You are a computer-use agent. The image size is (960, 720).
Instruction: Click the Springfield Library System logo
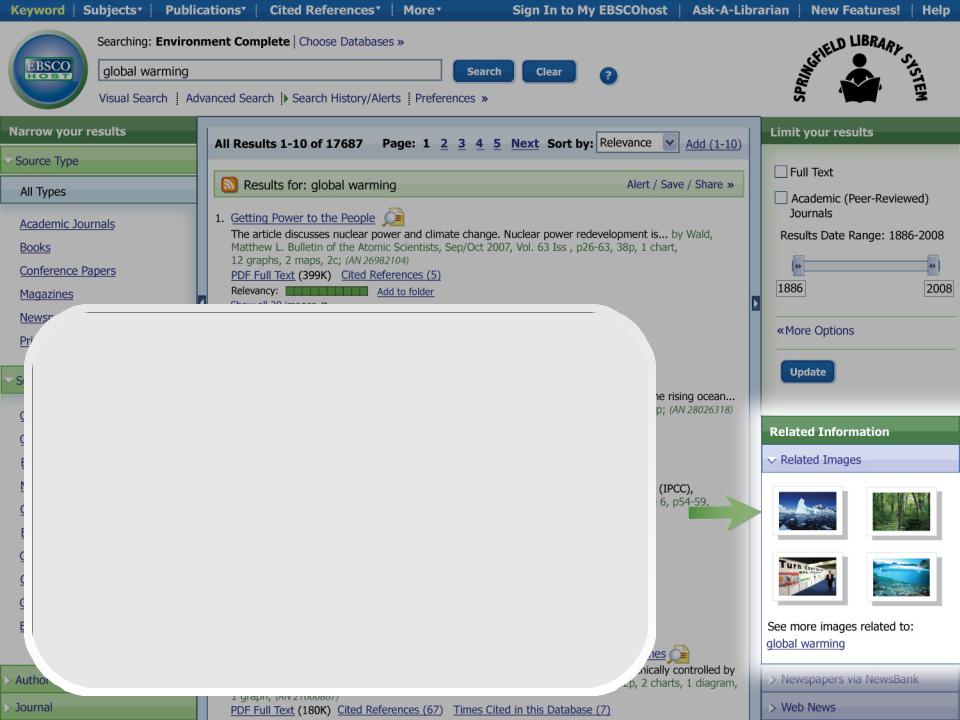[860, 69]
